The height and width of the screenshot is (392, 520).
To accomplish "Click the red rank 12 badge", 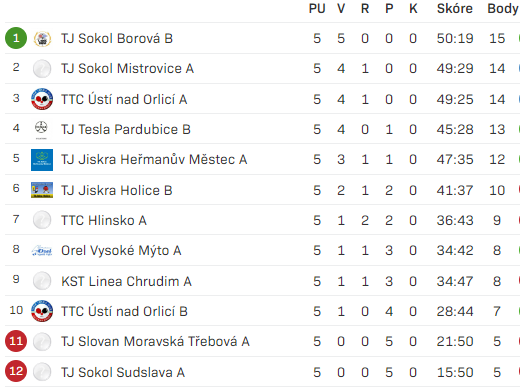I will [16, 371].
